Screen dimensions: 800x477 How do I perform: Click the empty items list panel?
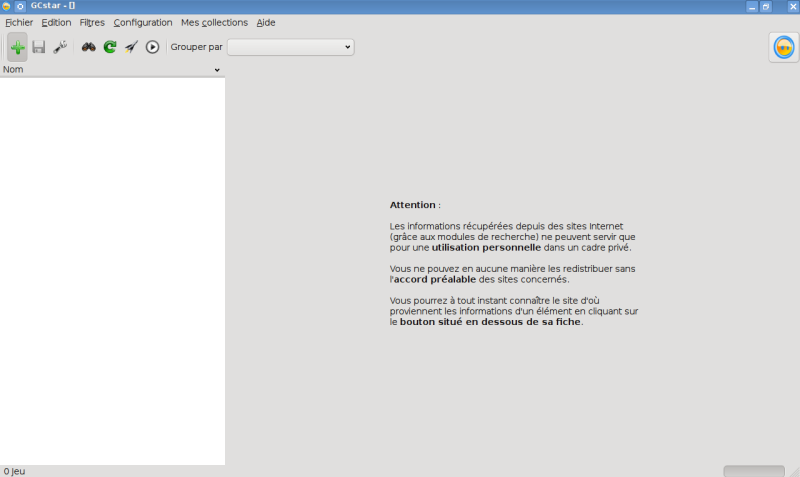coord(112,271)
